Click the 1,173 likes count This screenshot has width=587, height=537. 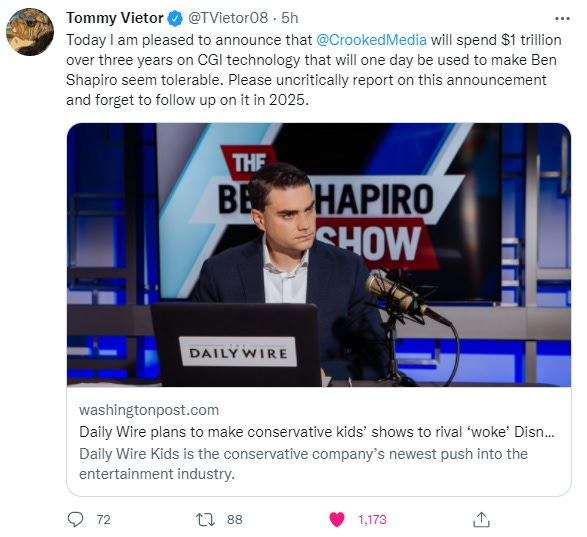point(372,519)
